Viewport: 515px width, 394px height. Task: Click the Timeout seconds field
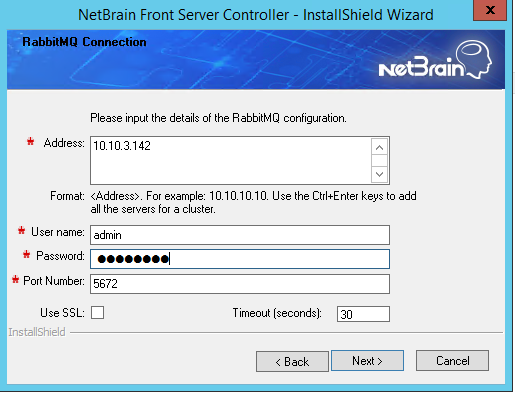pyautogui.click(x=363, y=314)
